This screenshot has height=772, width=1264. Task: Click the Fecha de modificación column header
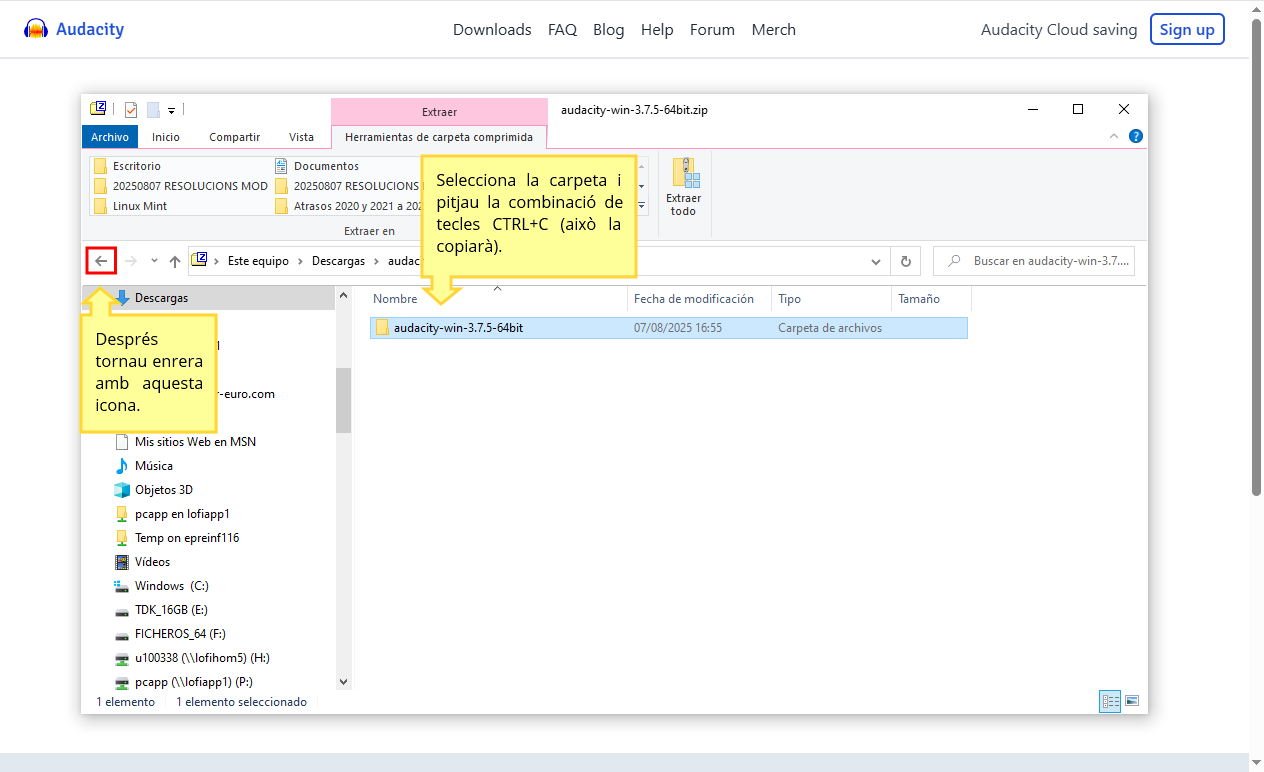pos(699,299)
